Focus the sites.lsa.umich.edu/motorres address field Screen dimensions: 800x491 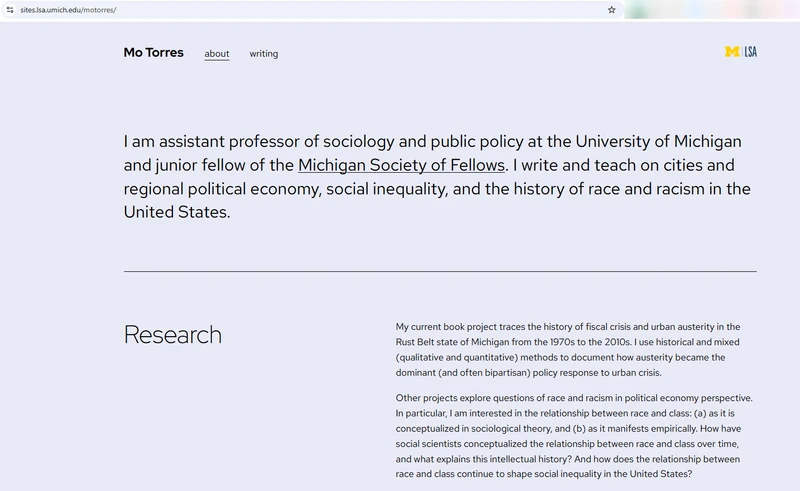[306, 10]
